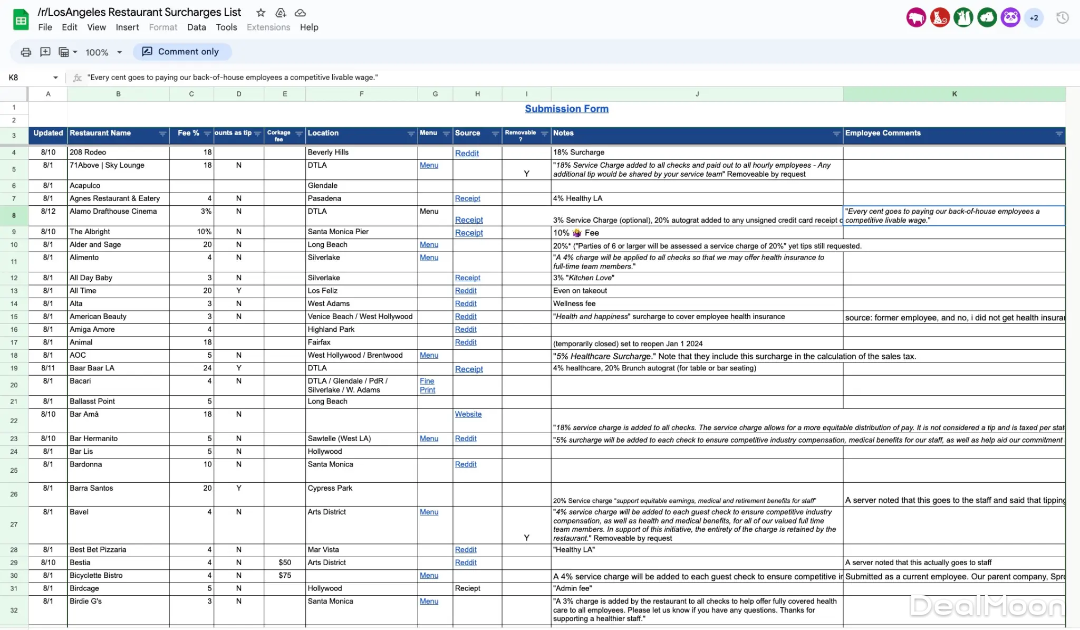
Task: Click the move to Drive folder icon
Action: [x=280, y=13]
